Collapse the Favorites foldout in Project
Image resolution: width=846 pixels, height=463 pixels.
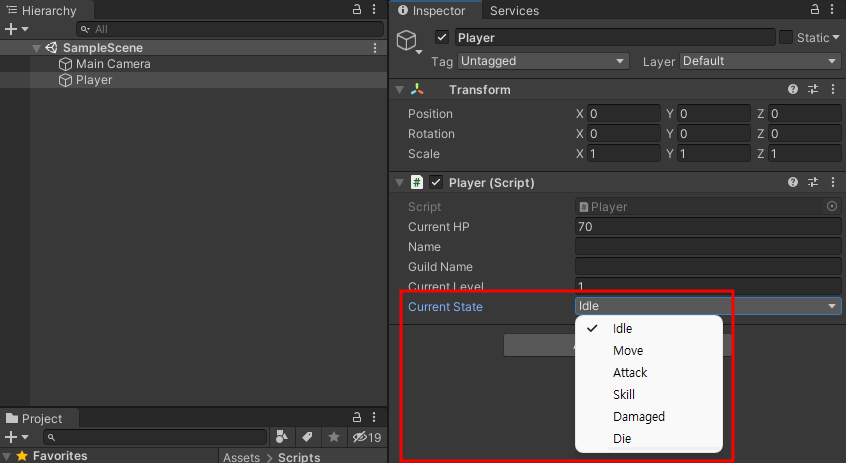click(x=7, y=456)
